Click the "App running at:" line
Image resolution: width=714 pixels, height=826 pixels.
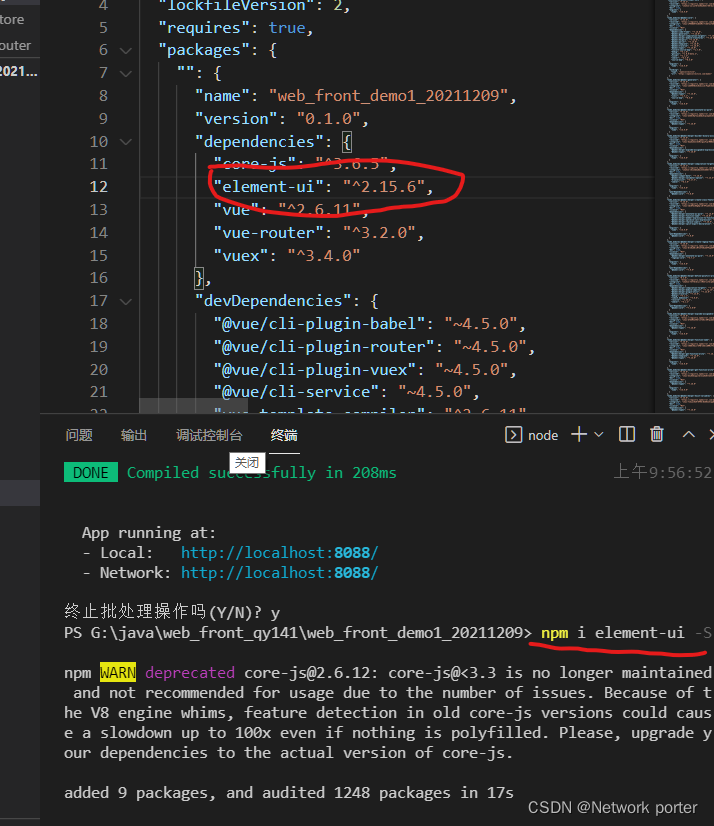tap(149, 533)
